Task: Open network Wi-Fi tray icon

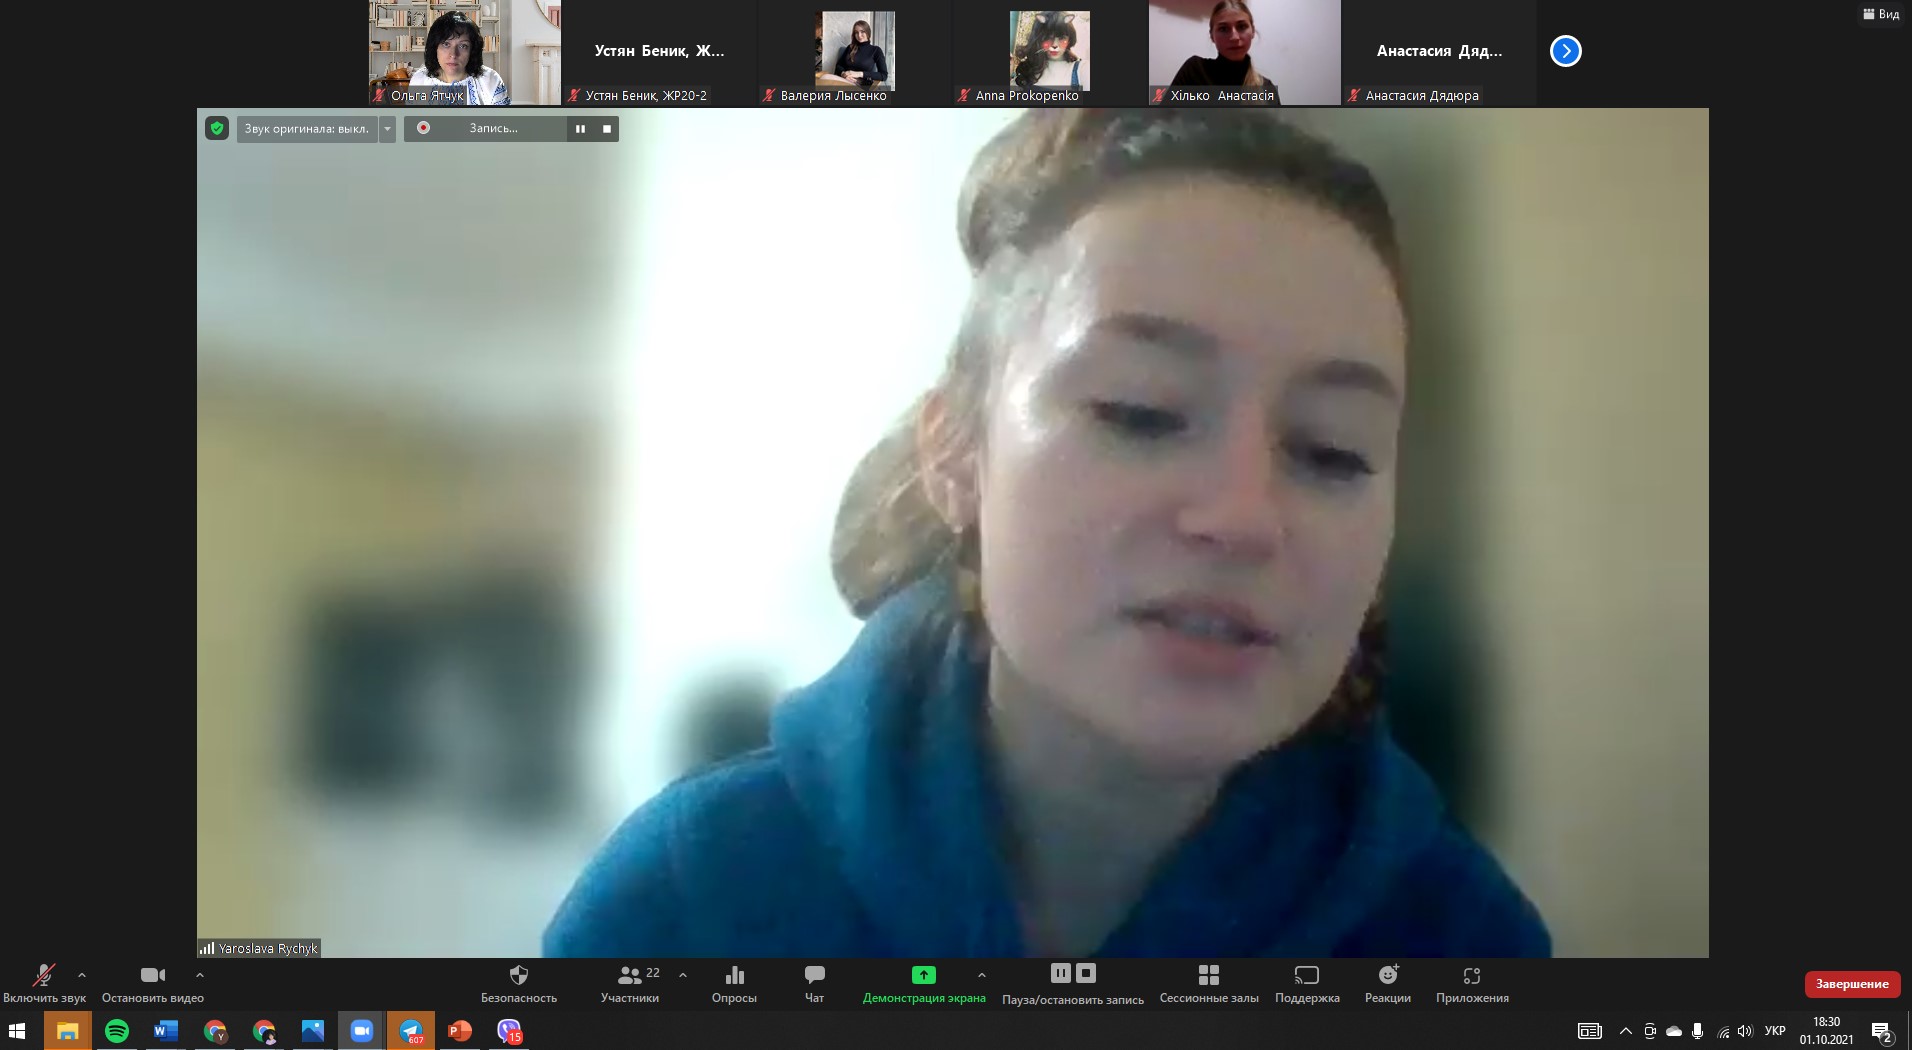Action: pos(1723,1031)
